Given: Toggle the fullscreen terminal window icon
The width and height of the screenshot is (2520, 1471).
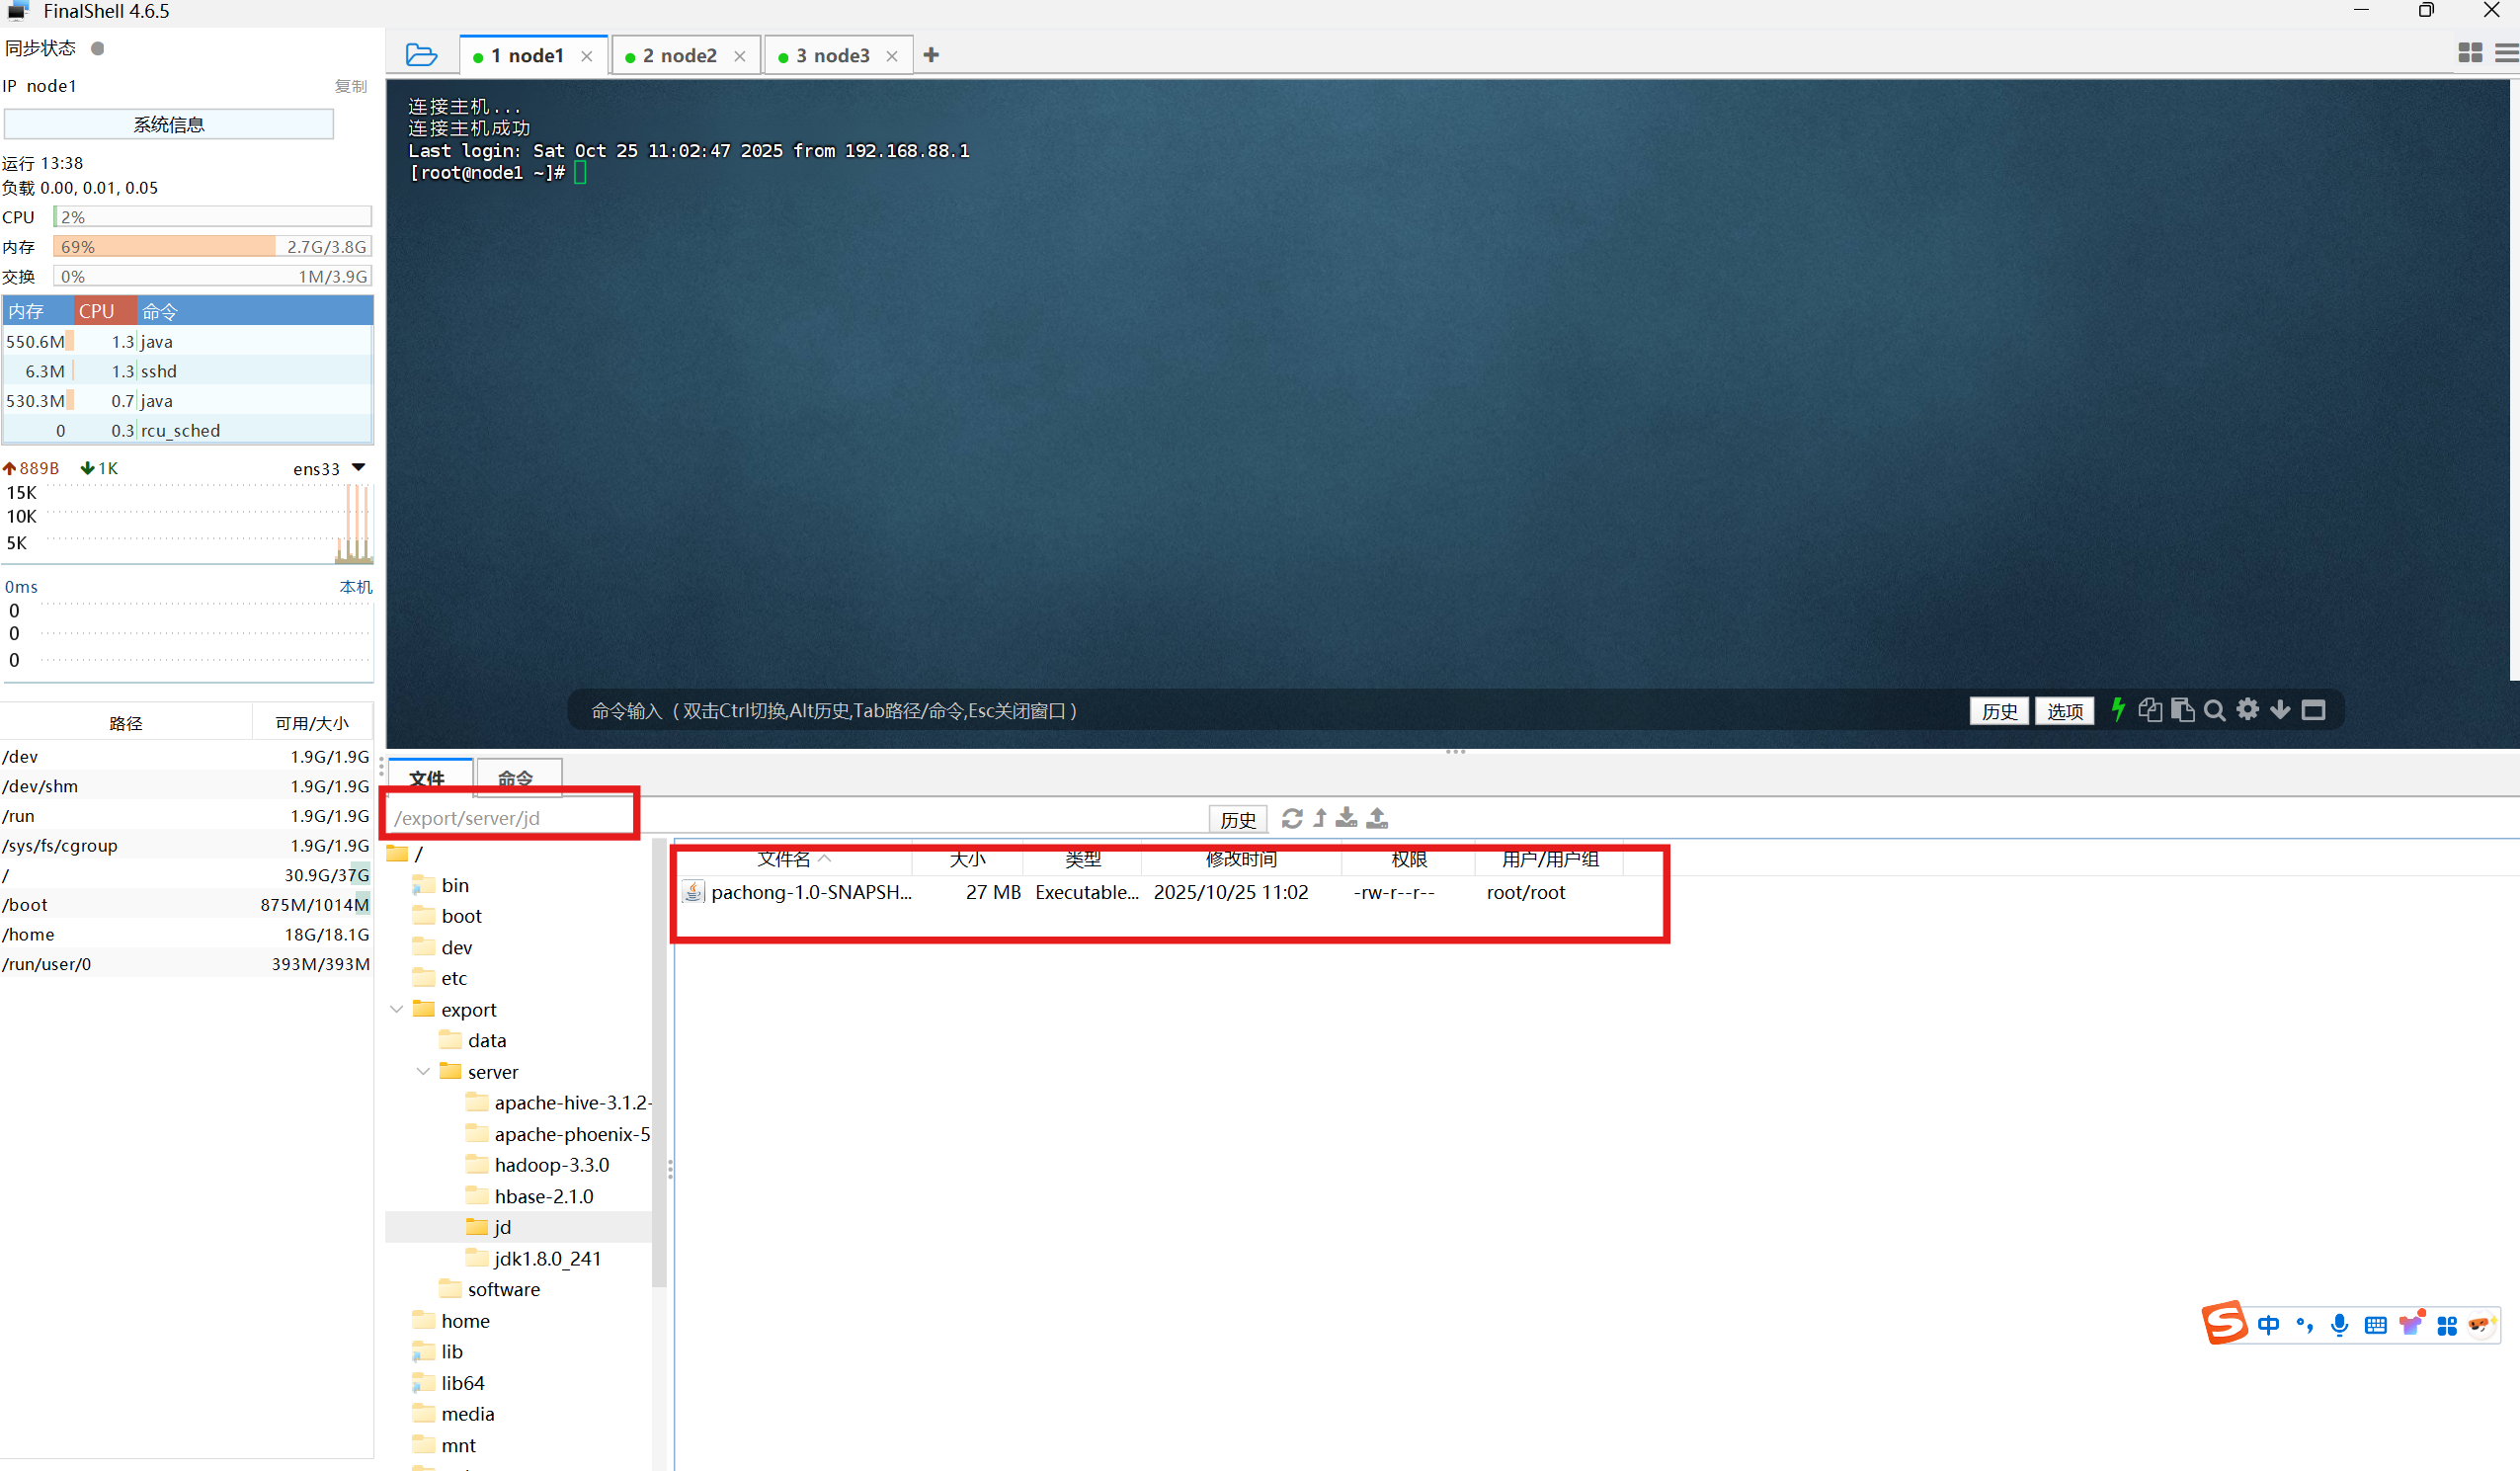Looking at the screenshot, I should 2313,710.
